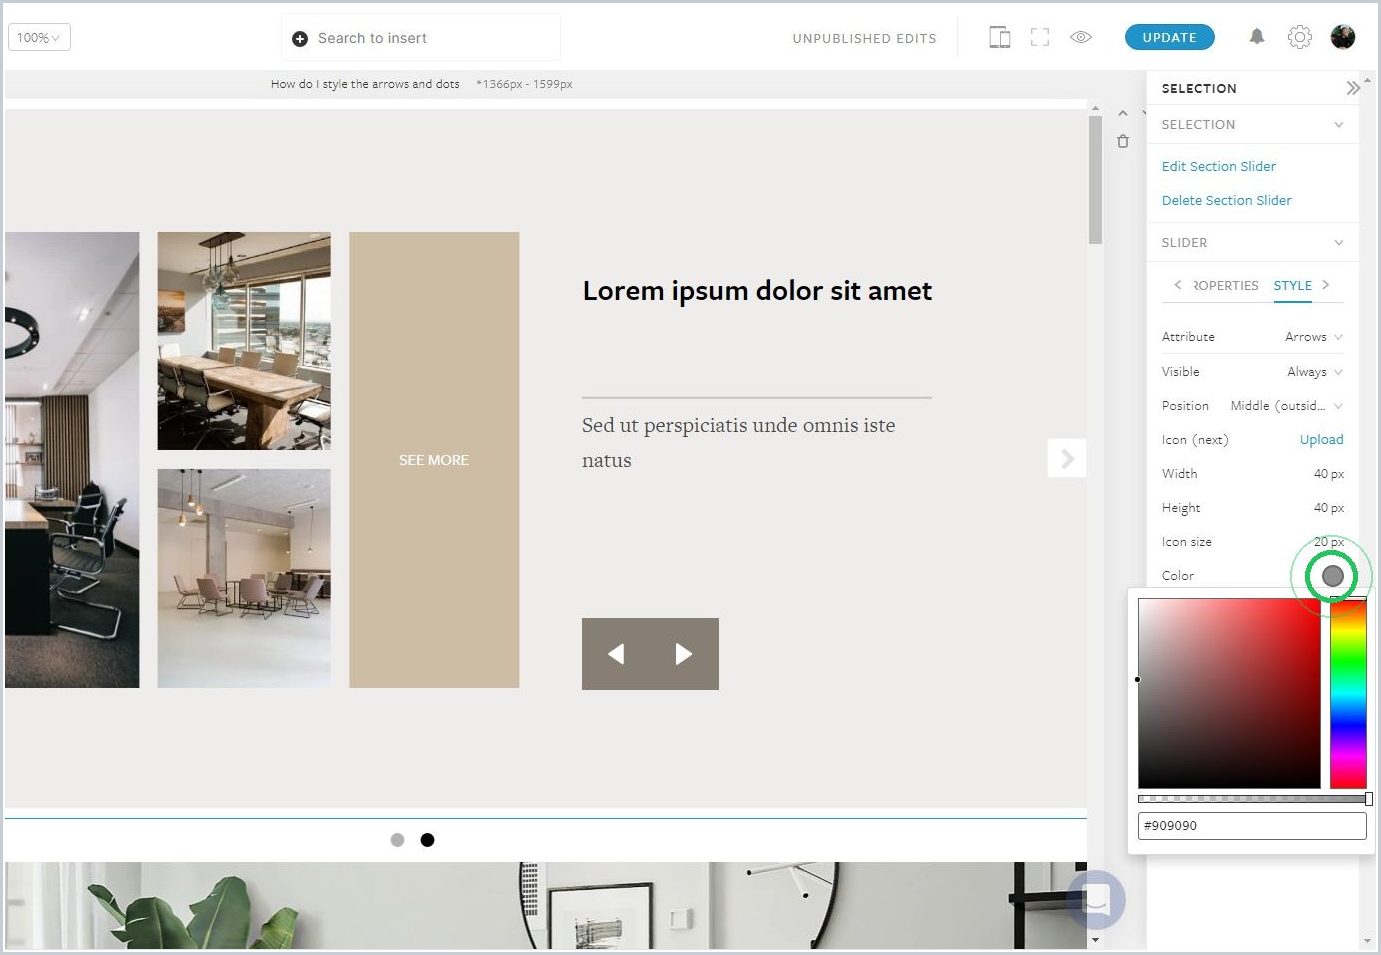Open the user avatar menu

1343,37
